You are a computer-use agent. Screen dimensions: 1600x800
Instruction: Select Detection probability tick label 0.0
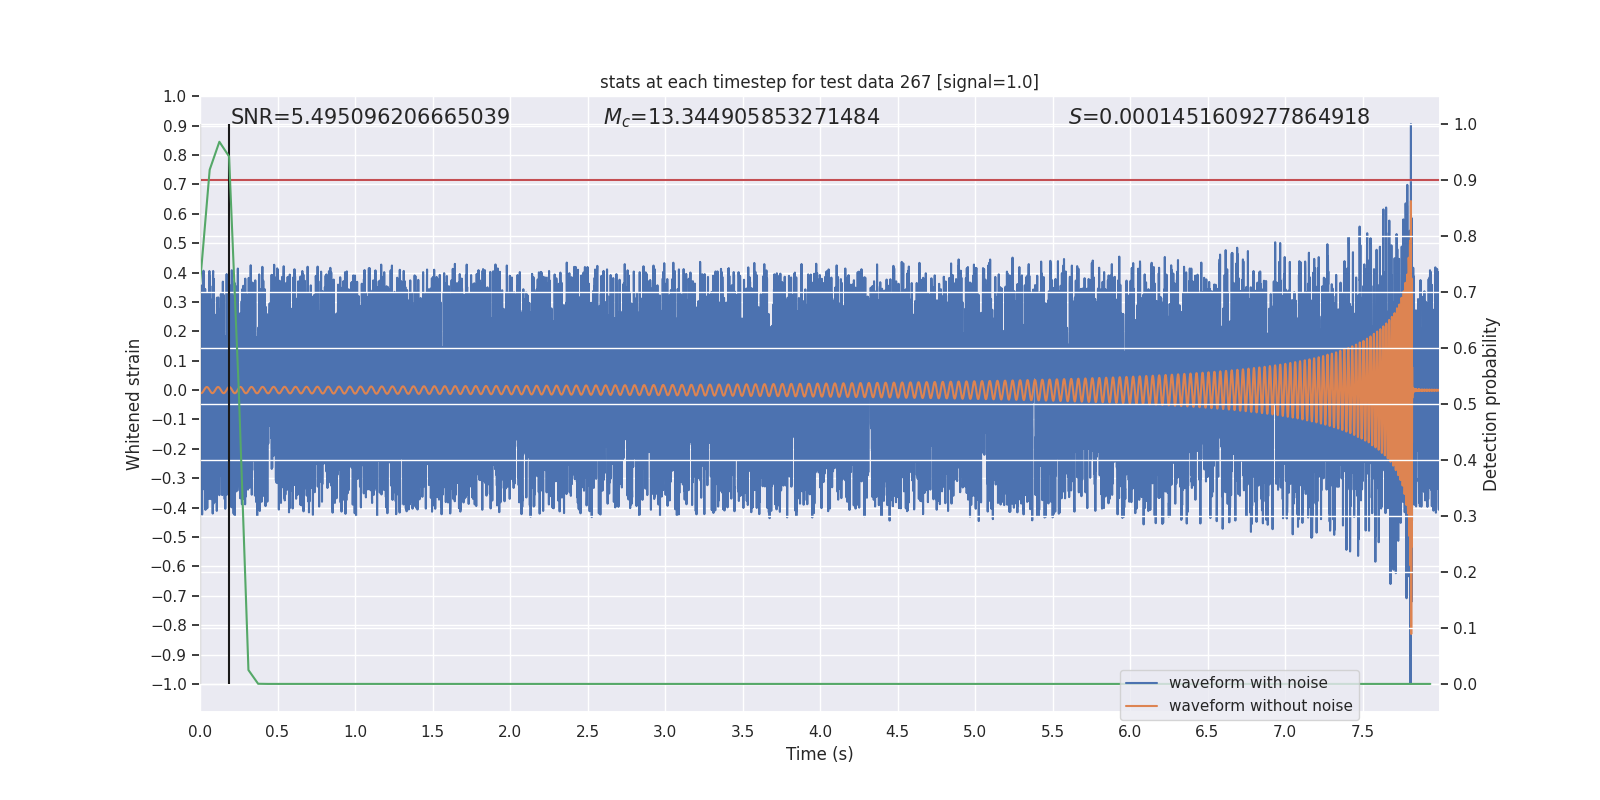pyautogui.click(x=1465, y=684)
